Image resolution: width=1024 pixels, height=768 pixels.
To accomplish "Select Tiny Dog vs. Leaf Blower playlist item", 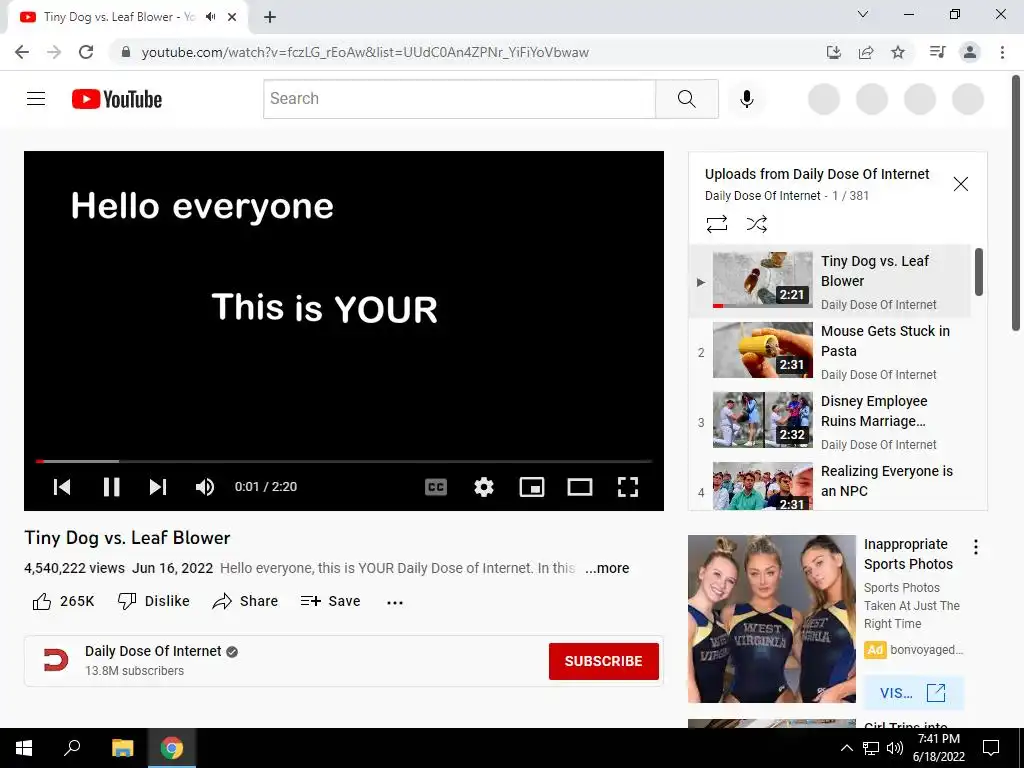I will [829, 281].
